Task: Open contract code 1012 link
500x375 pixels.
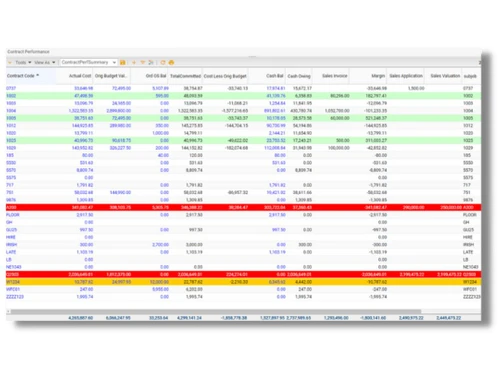Action: point(11,126)
